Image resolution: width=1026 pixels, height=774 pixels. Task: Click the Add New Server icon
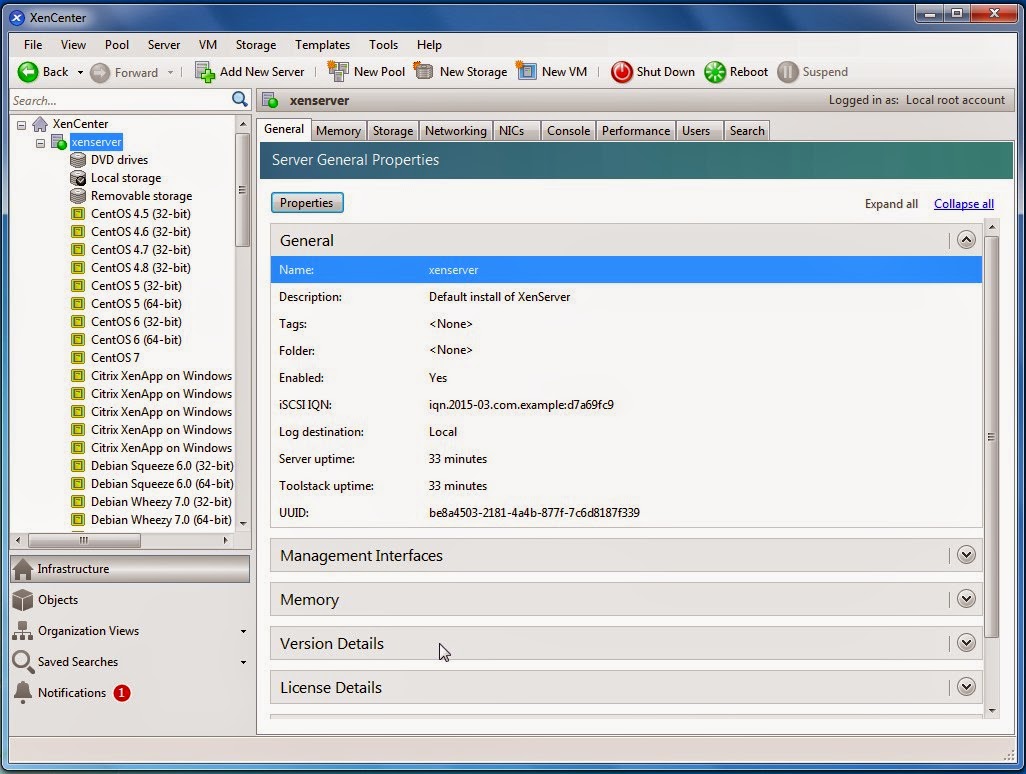204,71
